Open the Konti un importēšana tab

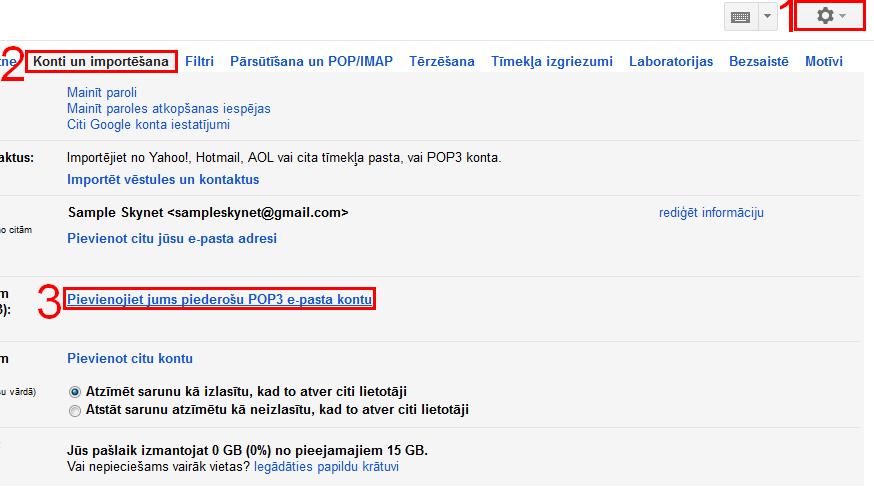(101, 61)
